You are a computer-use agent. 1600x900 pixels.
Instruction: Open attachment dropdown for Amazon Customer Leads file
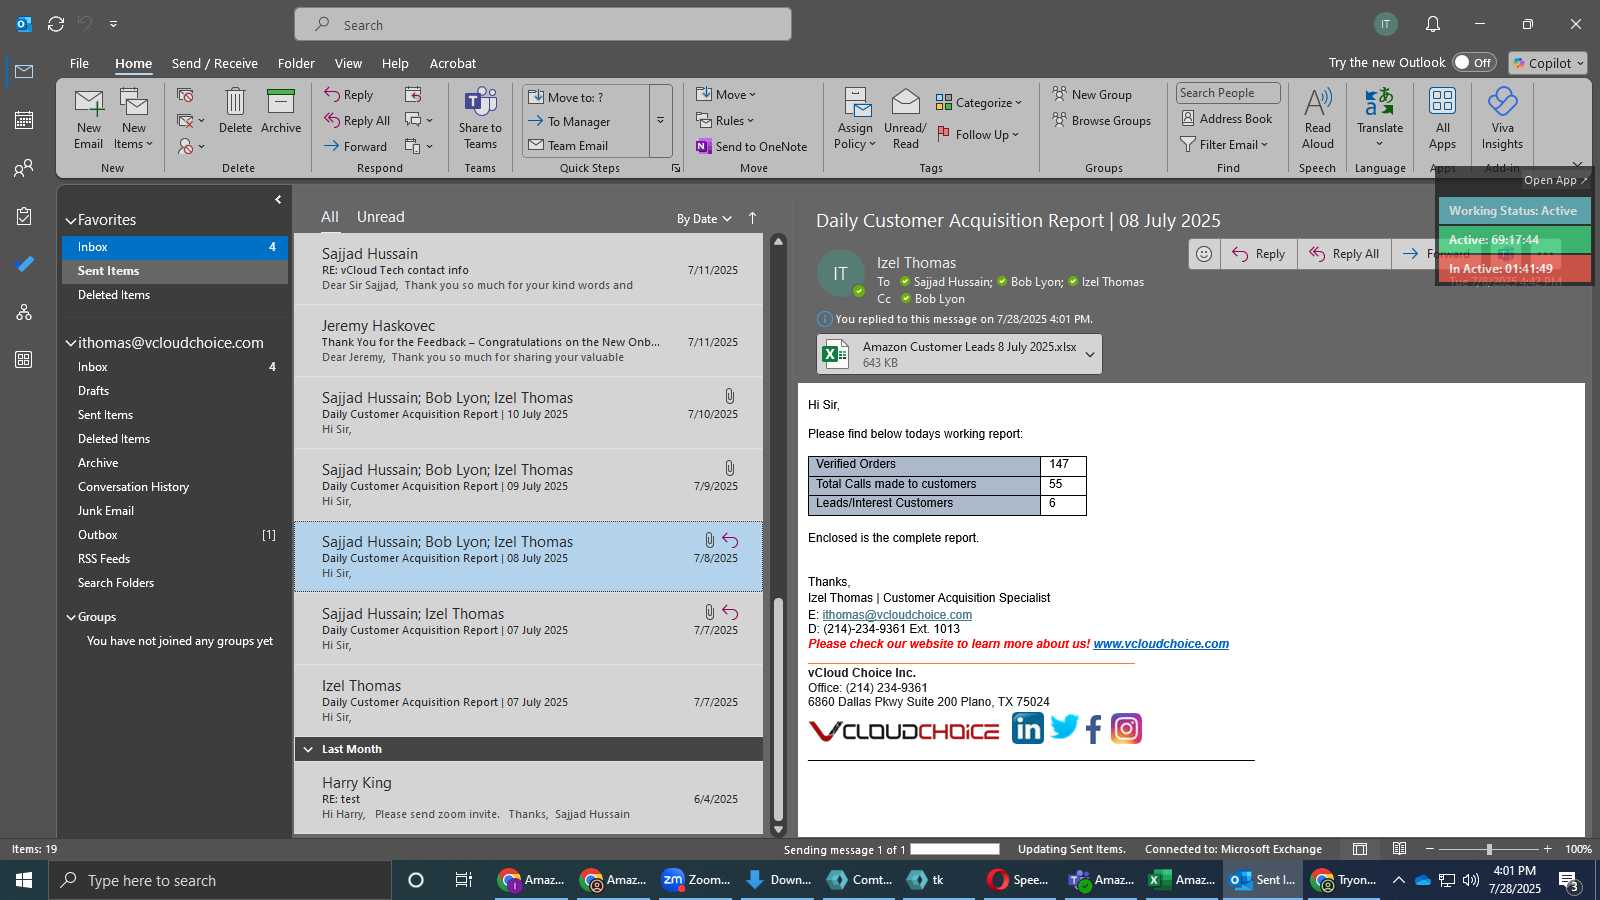coord(1089,354)
